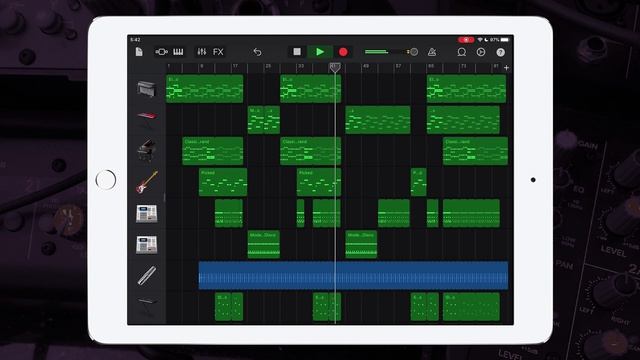Toggle the metronome
640x360 pixels.
[432, 52]
